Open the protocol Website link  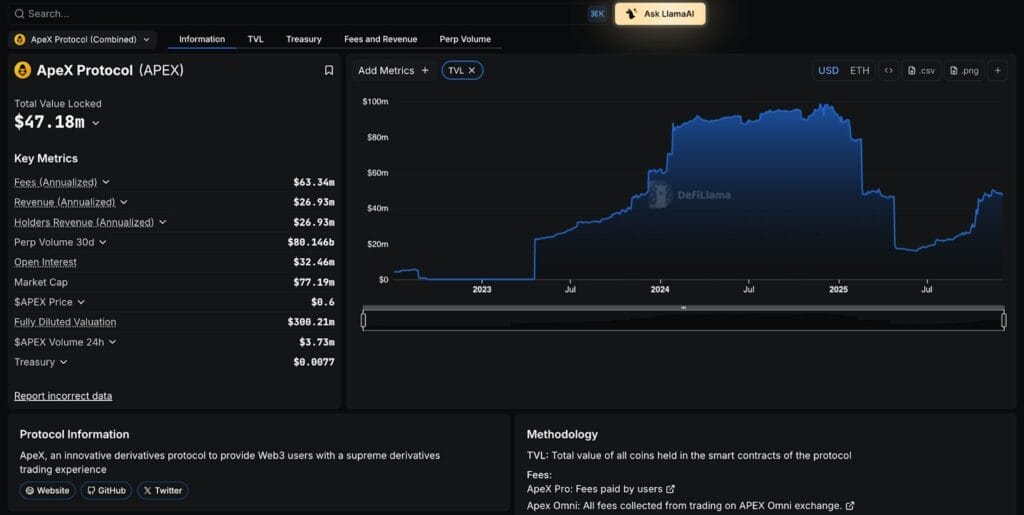(48, 490)
